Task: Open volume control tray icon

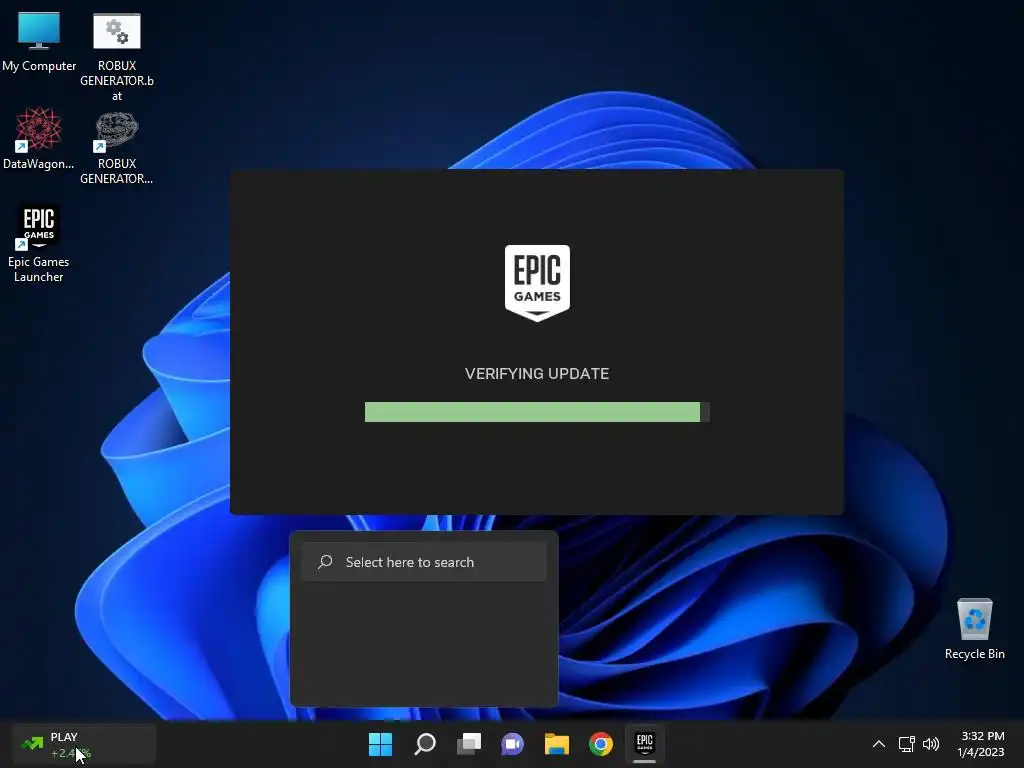Action: [931, 744]
